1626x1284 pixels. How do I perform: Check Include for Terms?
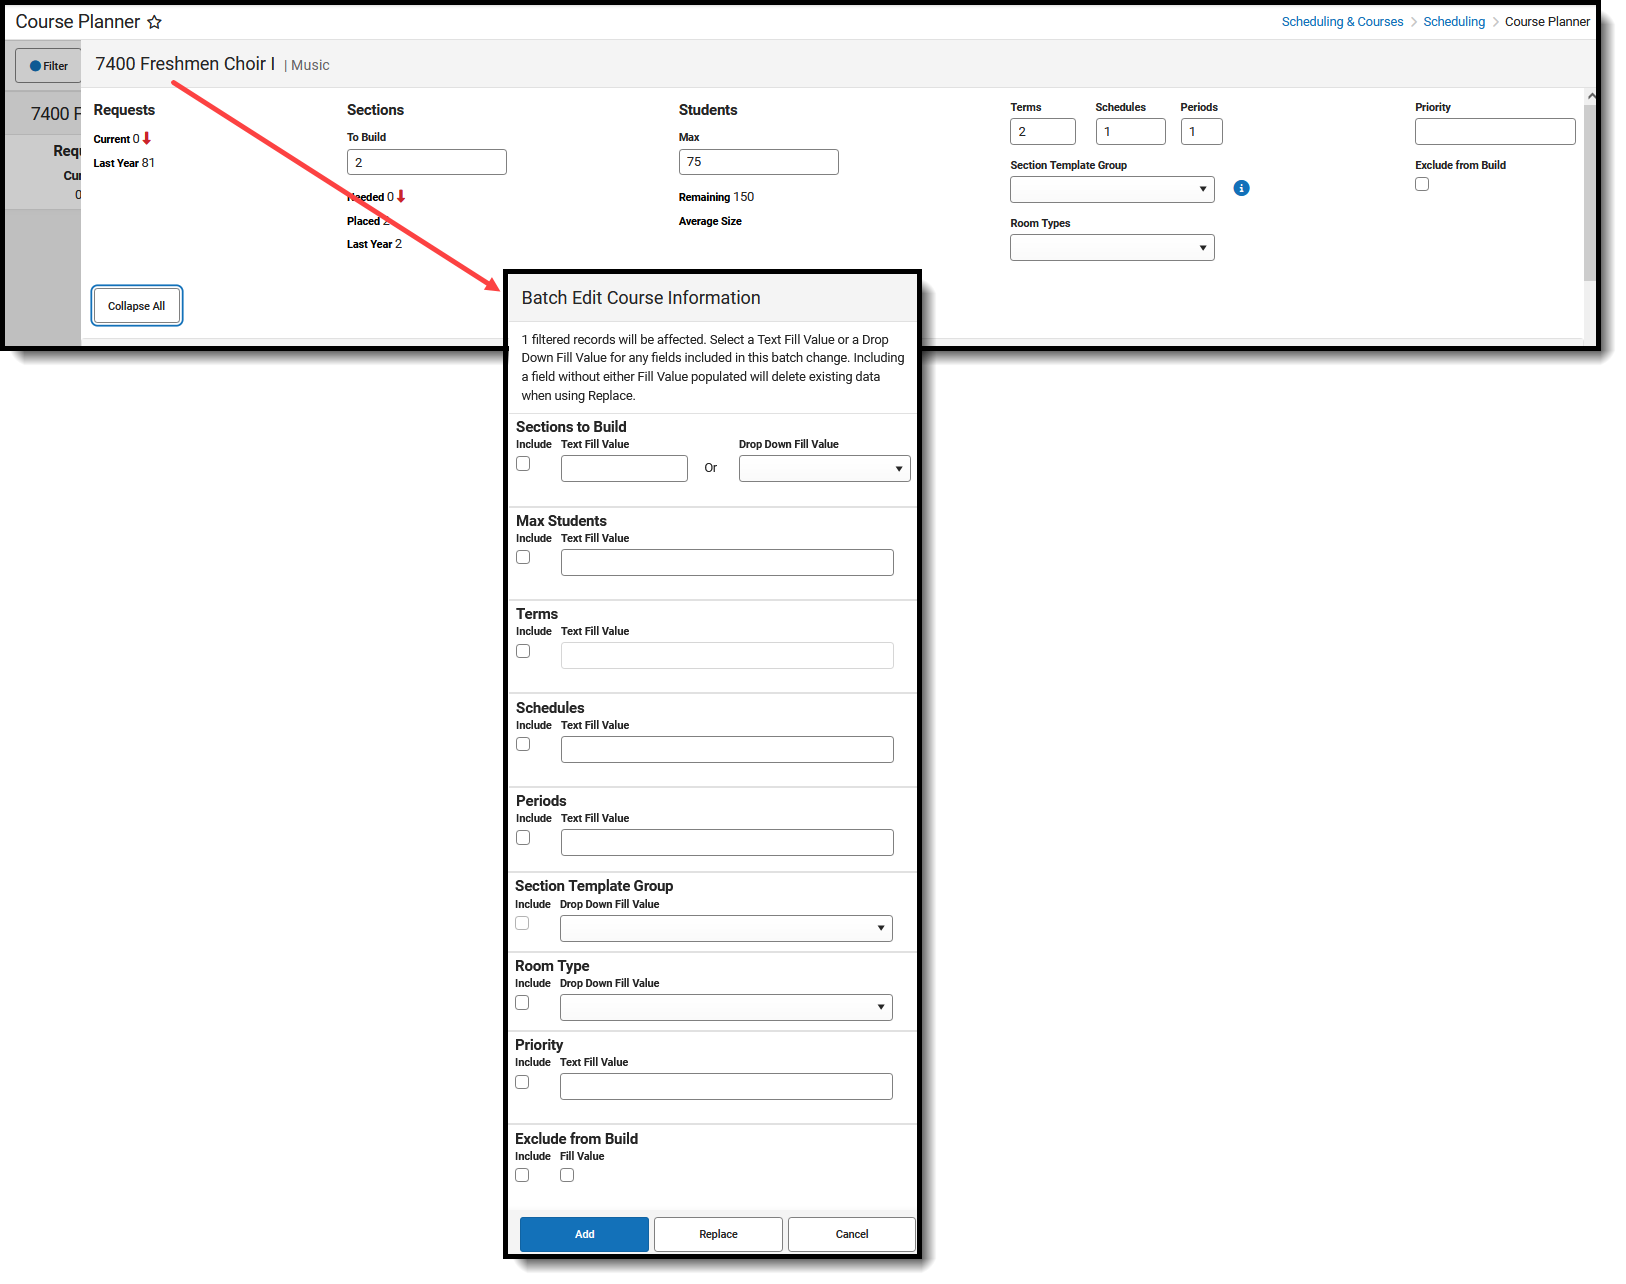[523, 651]
